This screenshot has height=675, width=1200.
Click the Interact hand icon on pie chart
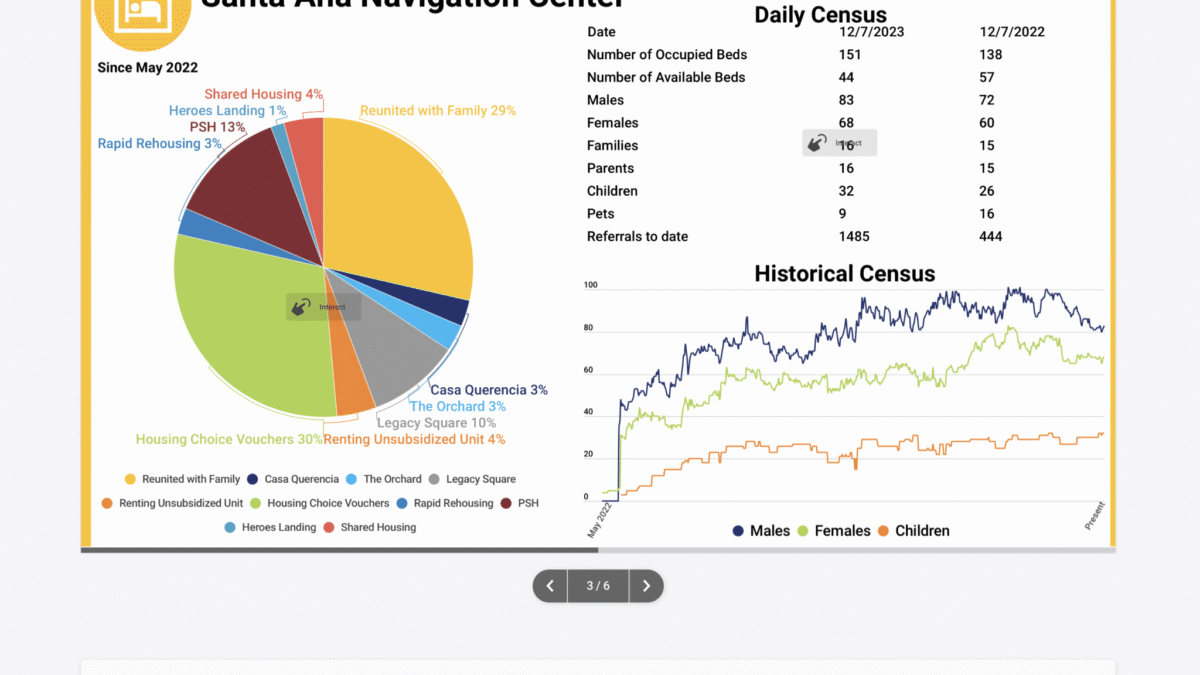coord(301,307)
